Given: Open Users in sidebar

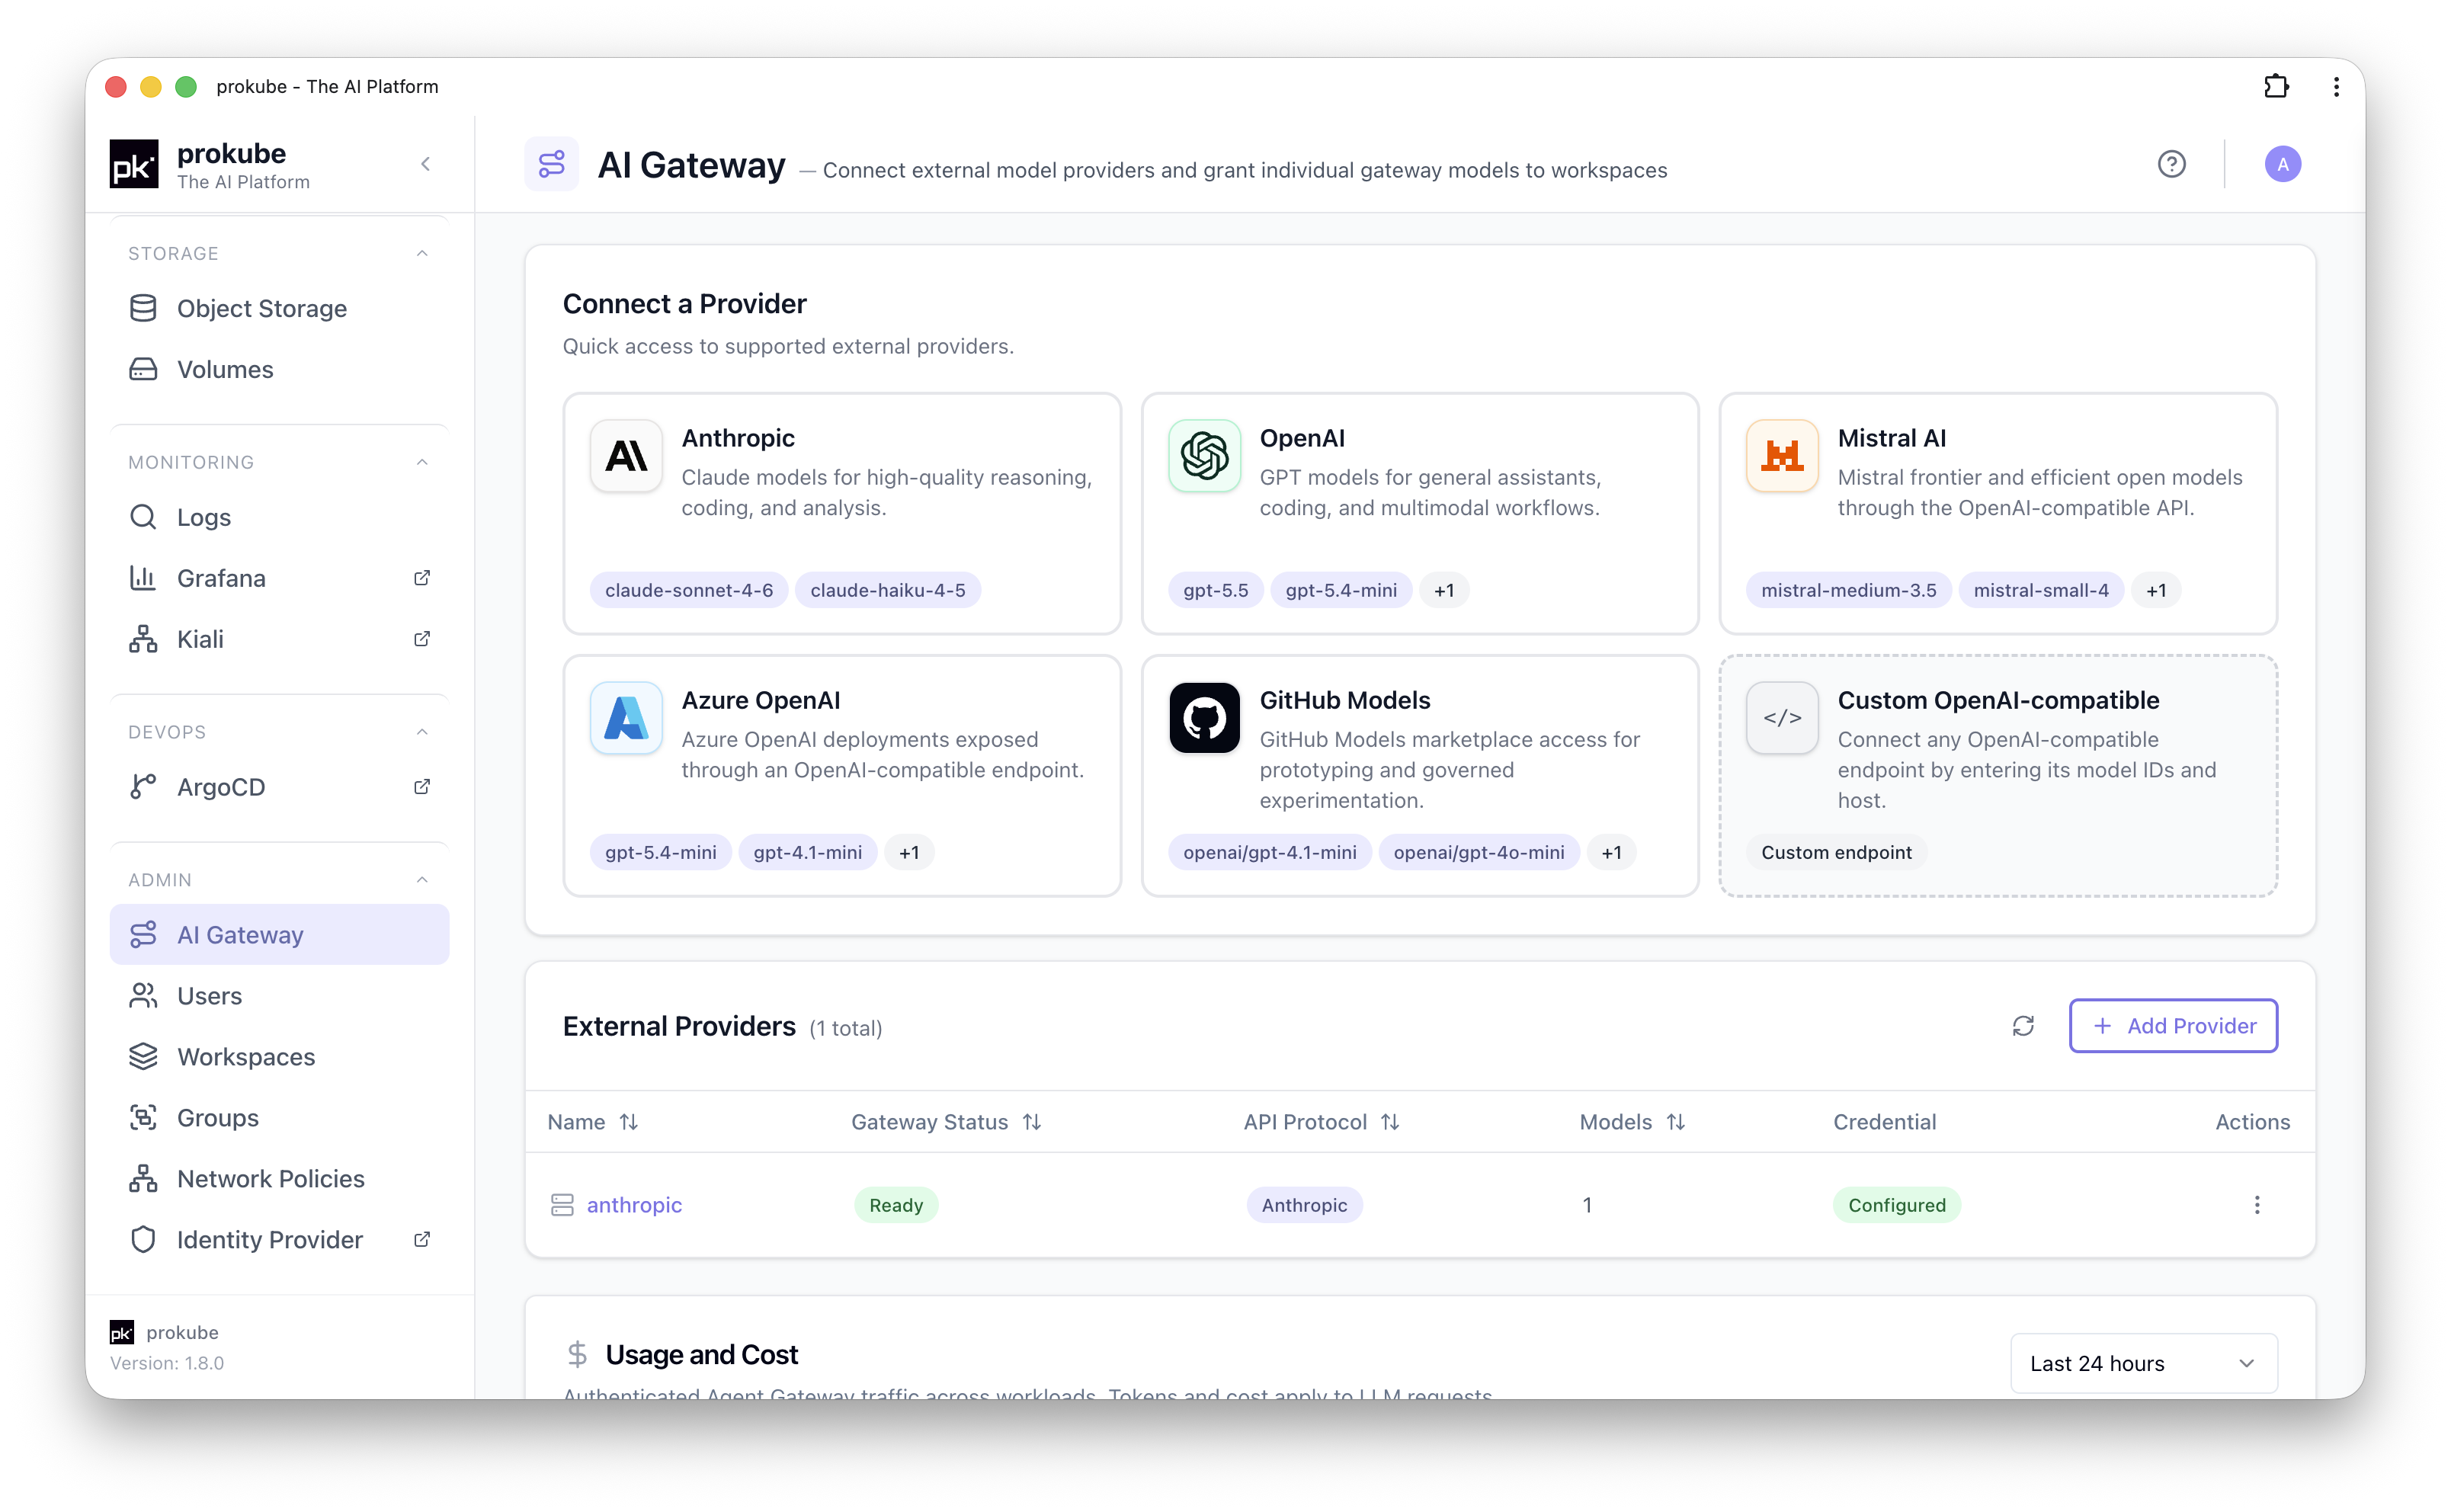Looking at the screenshot, I should tap(280, 997).
